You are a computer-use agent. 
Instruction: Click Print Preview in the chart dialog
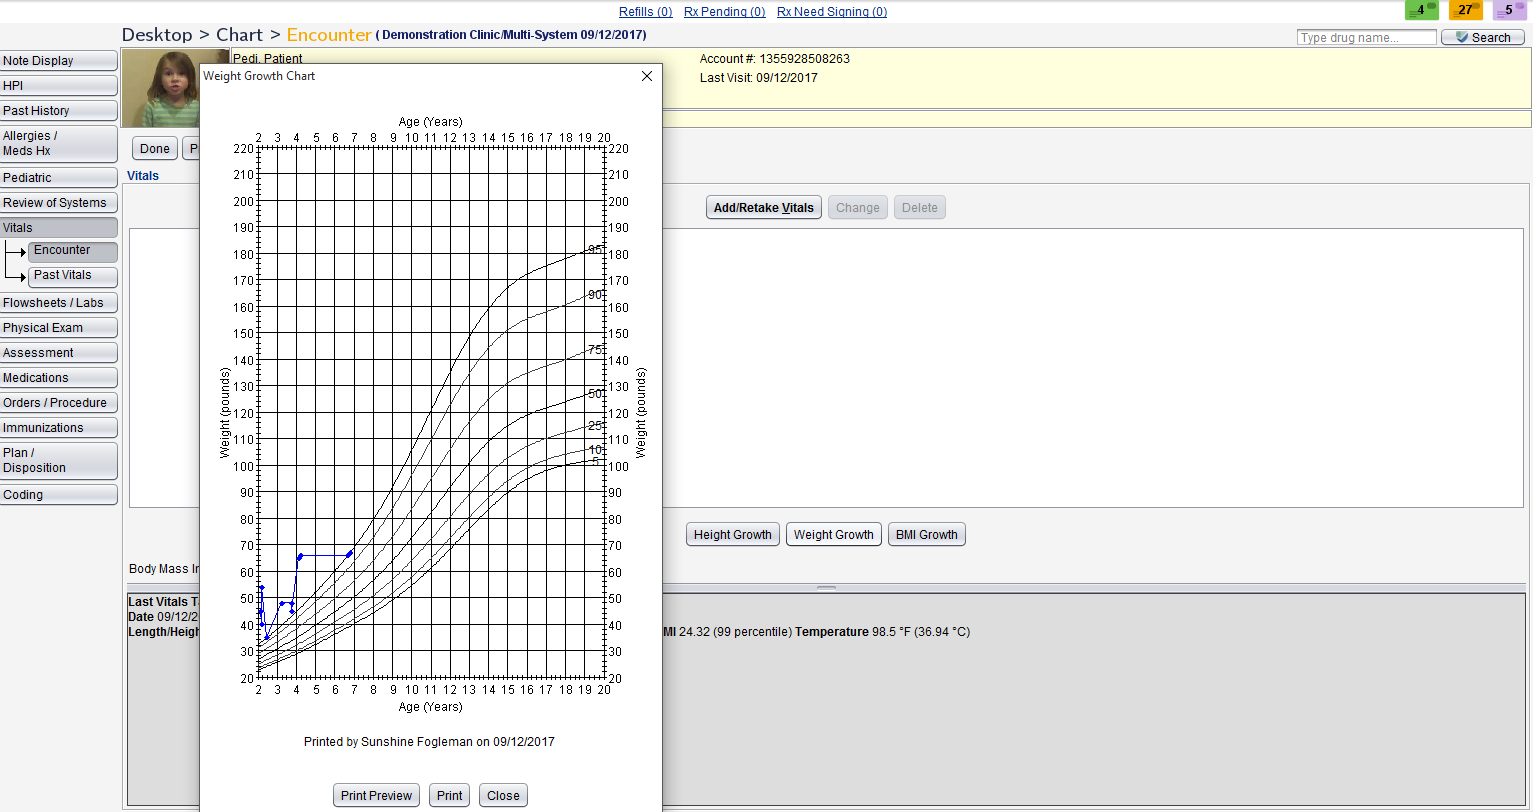pos(376,796)
